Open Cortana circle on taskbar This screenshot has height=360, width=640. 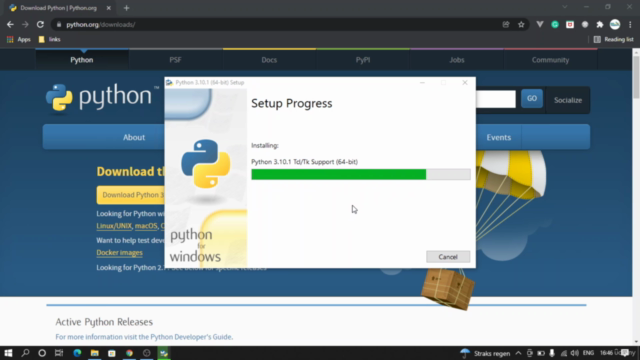[42, 353]
